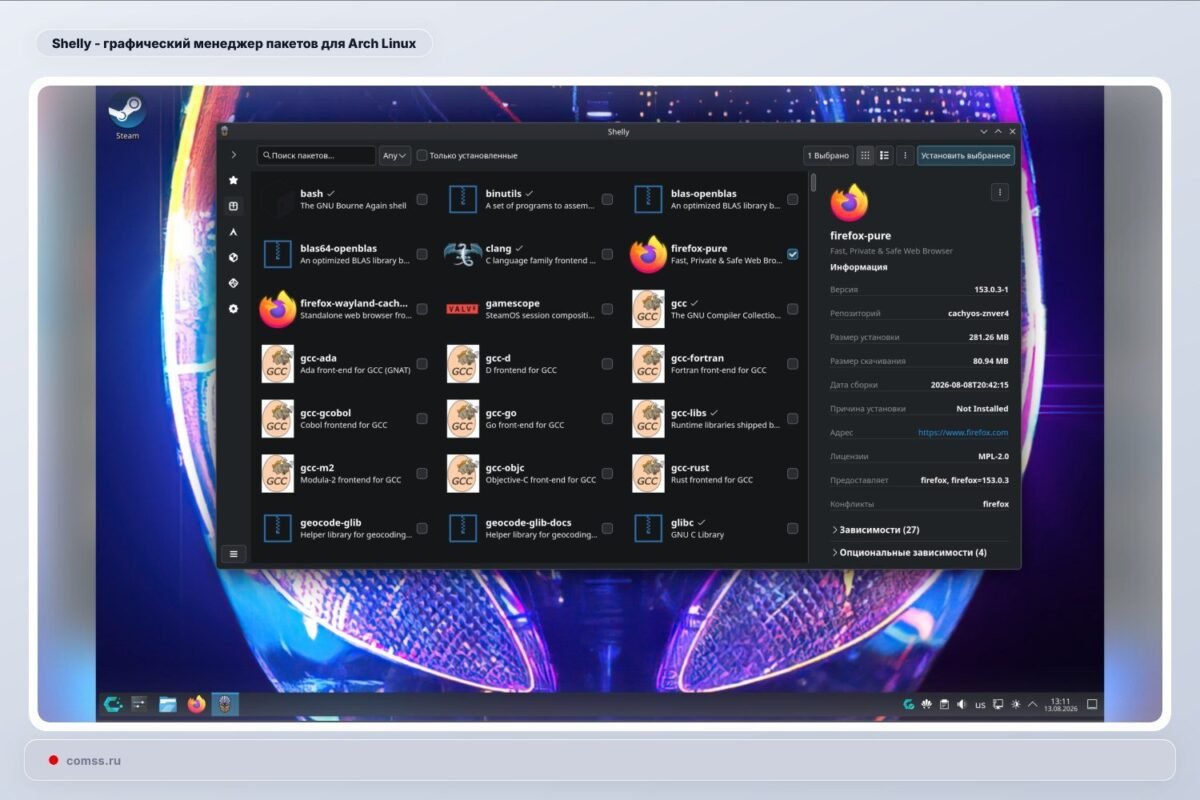Tick the binutils package checkbox
This screenshot has width=1200, height=800.
pos(607,199)
